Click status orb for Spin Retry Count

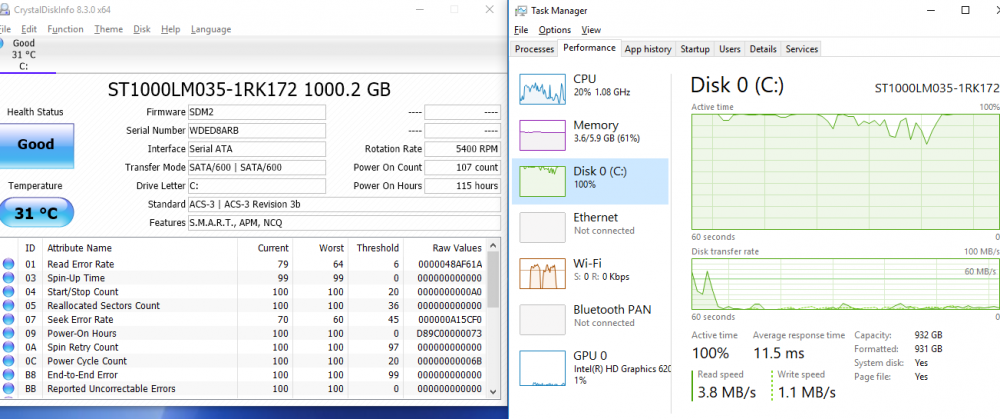pyautogui.click(x=8, y=348)
